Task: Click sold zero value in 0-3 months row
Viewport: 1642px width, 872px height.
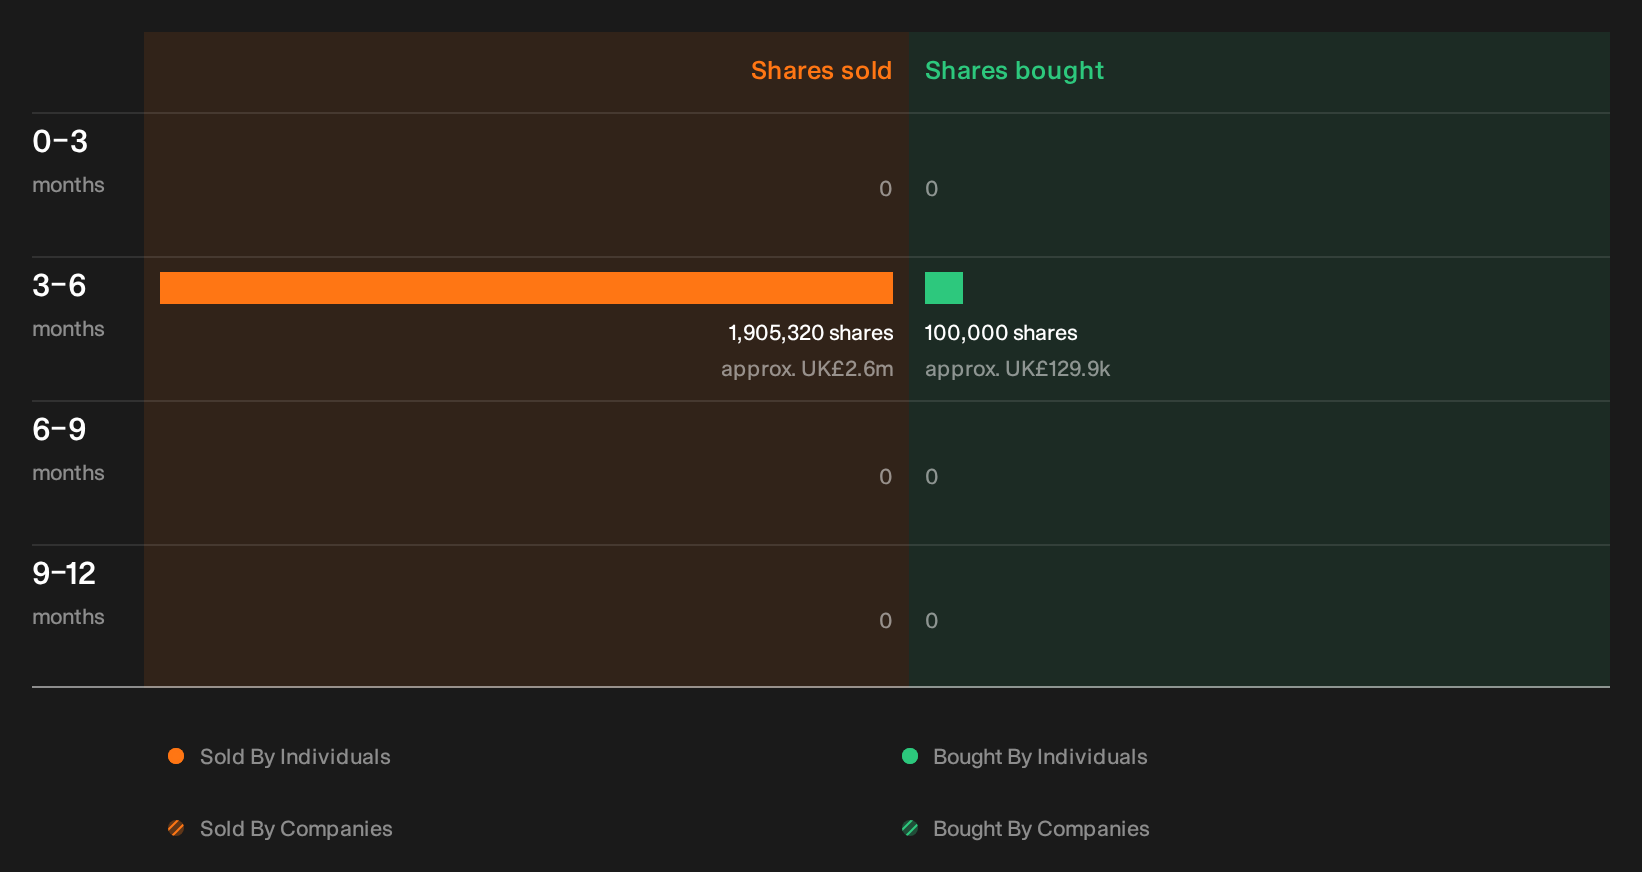Action: (885, 189)
